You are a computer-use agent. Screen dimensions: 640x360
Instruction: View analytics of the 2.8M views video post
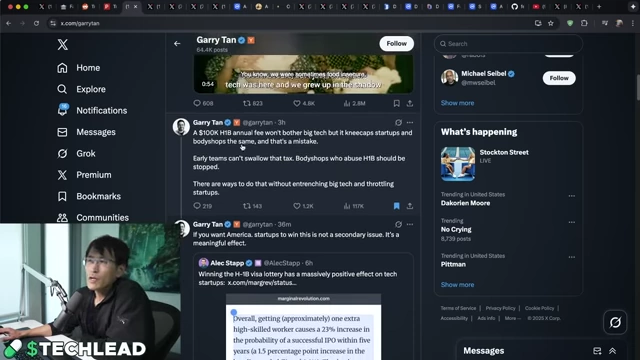(x=354, y=103)
